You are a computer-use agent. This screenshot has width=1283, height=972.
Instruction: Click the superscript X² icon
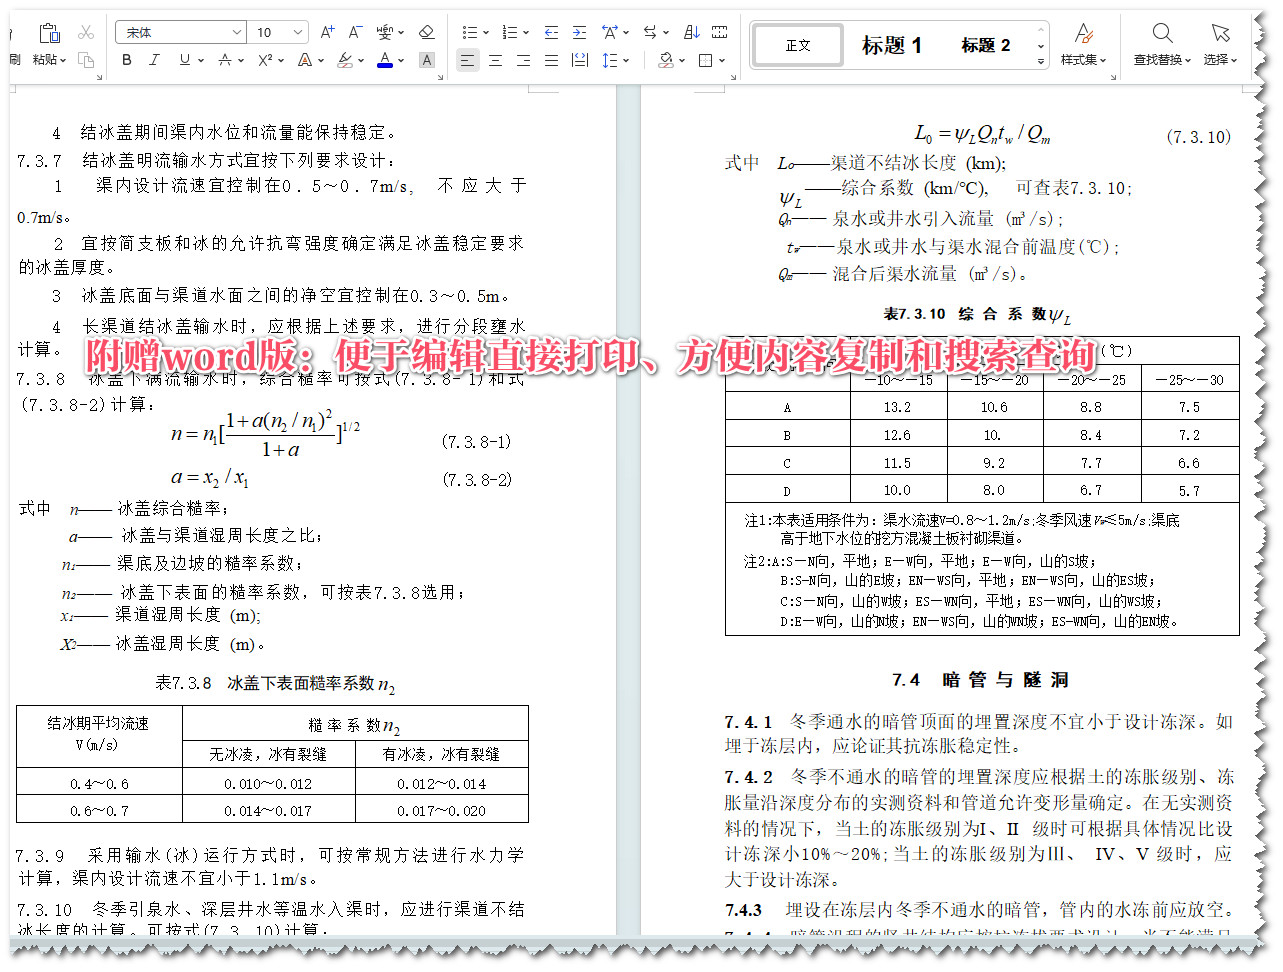[263, 59]
